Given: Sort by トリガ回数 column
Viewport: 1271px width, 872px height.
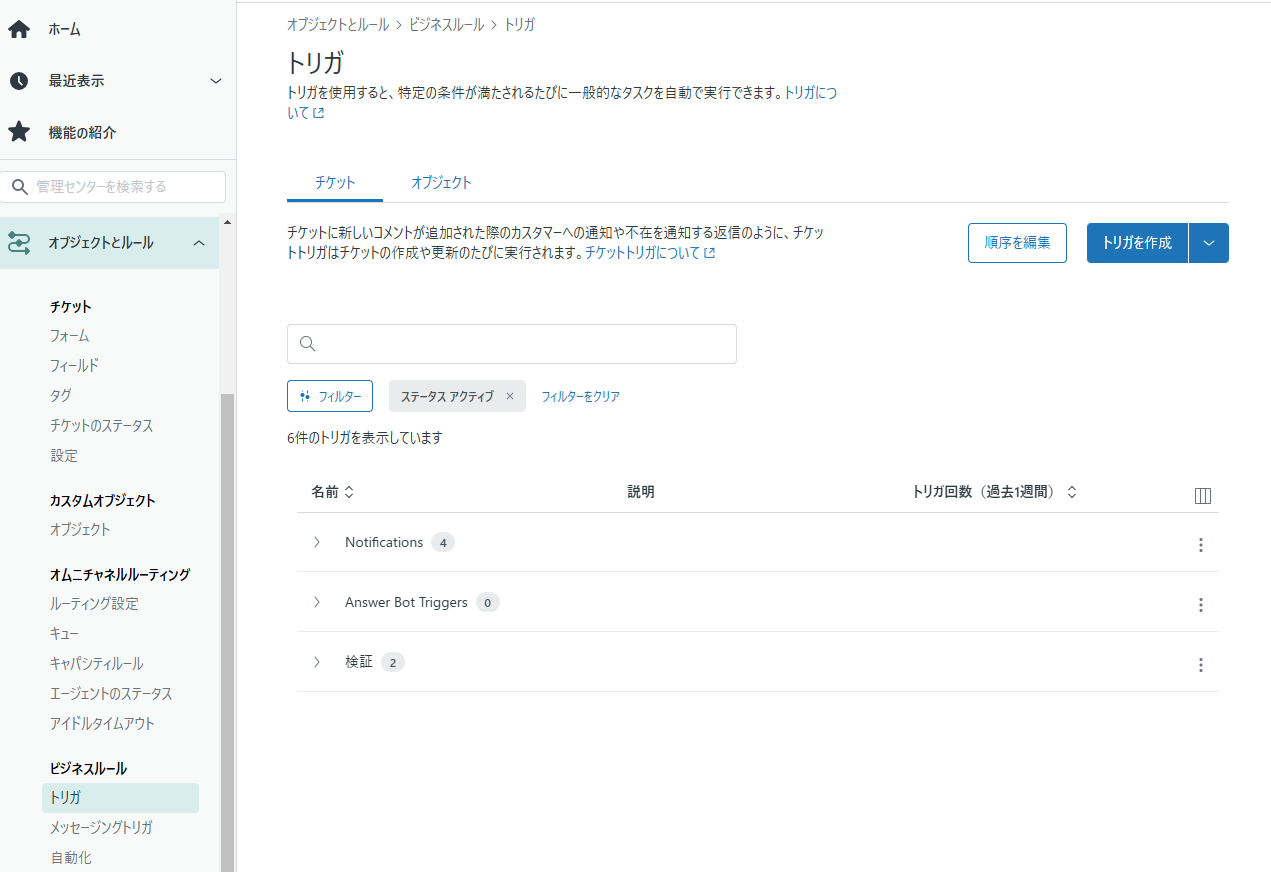Looking at the screenshot, I should pos(995,492).
